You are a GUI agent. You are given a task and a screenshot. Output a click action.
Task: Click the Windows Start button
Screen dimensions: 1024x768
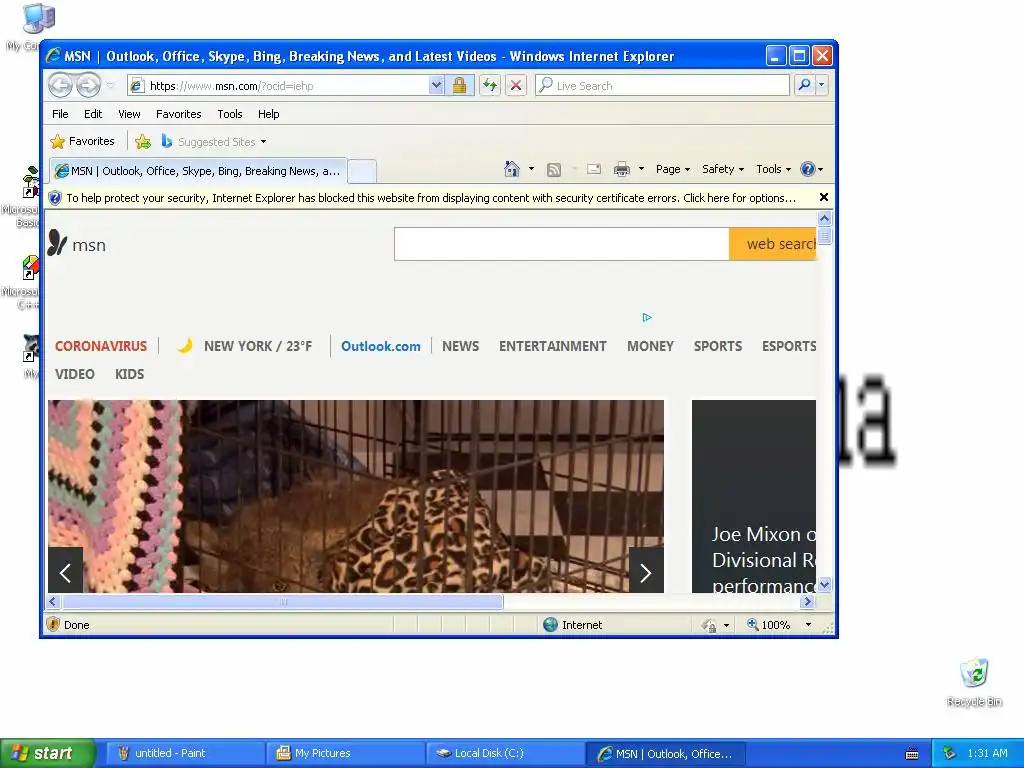(x=48, y=753)
